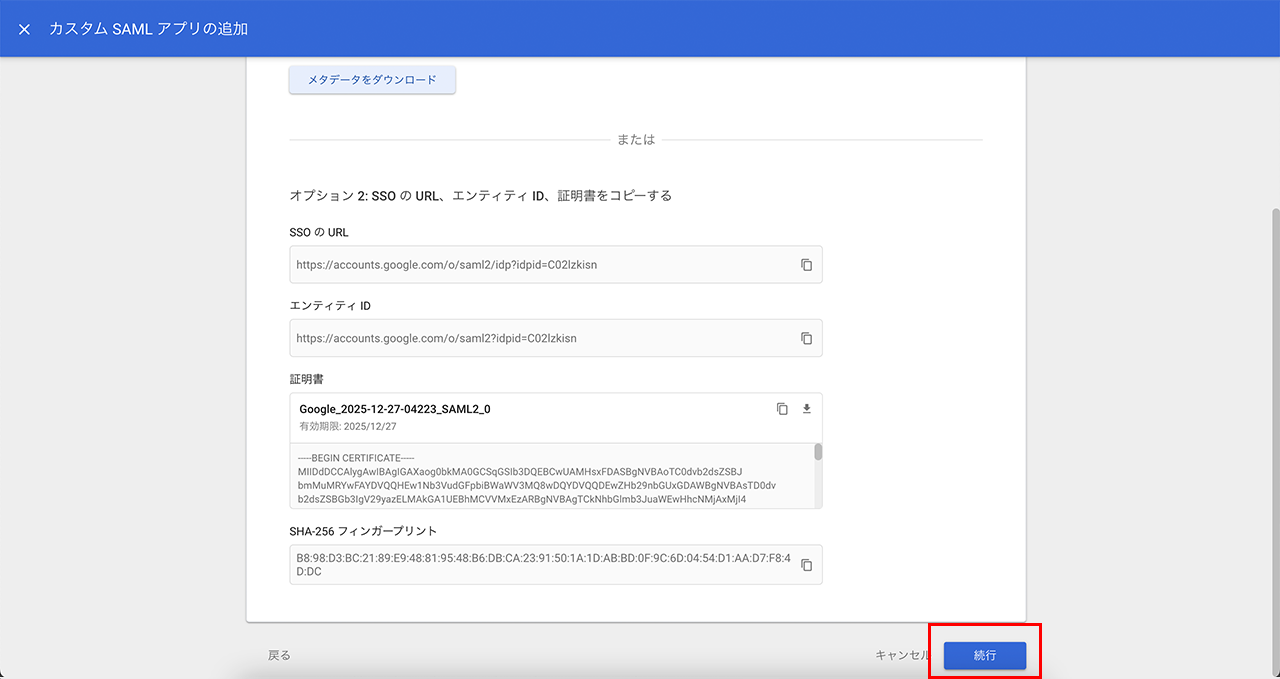Click the メタデータをダウンロード button
The image size is (1280, 679).
[x=372, y=80]
